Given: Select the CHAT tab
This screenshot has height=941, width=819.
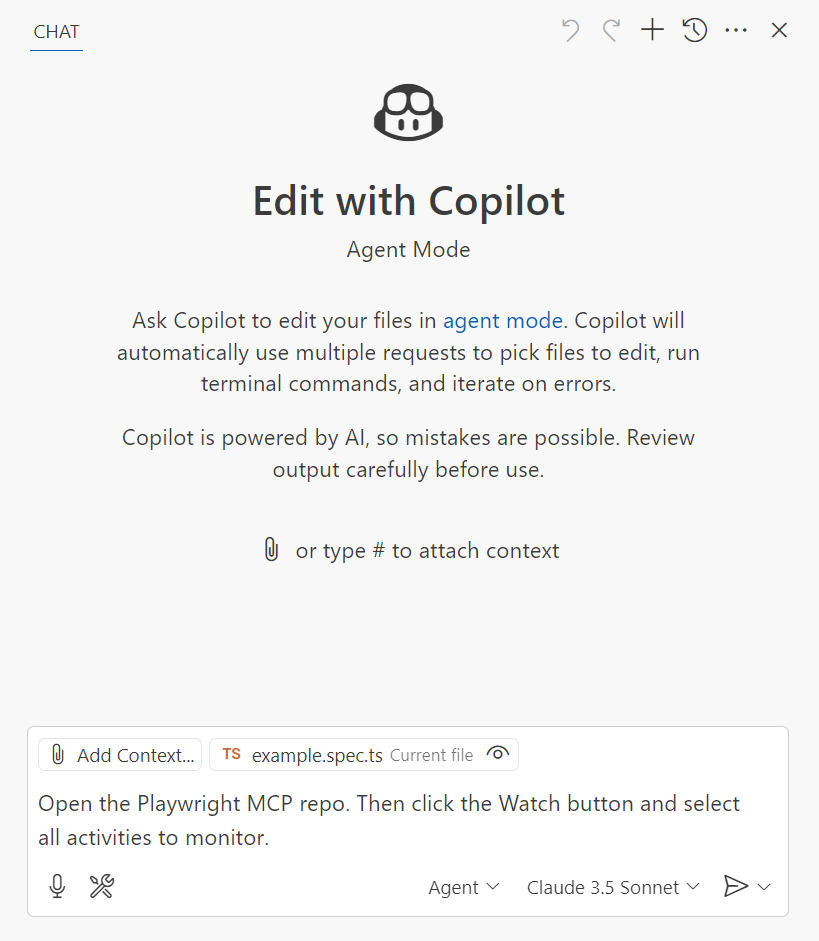Looking at the screenshot, I should pyautogui.click(x=56, y=31).
